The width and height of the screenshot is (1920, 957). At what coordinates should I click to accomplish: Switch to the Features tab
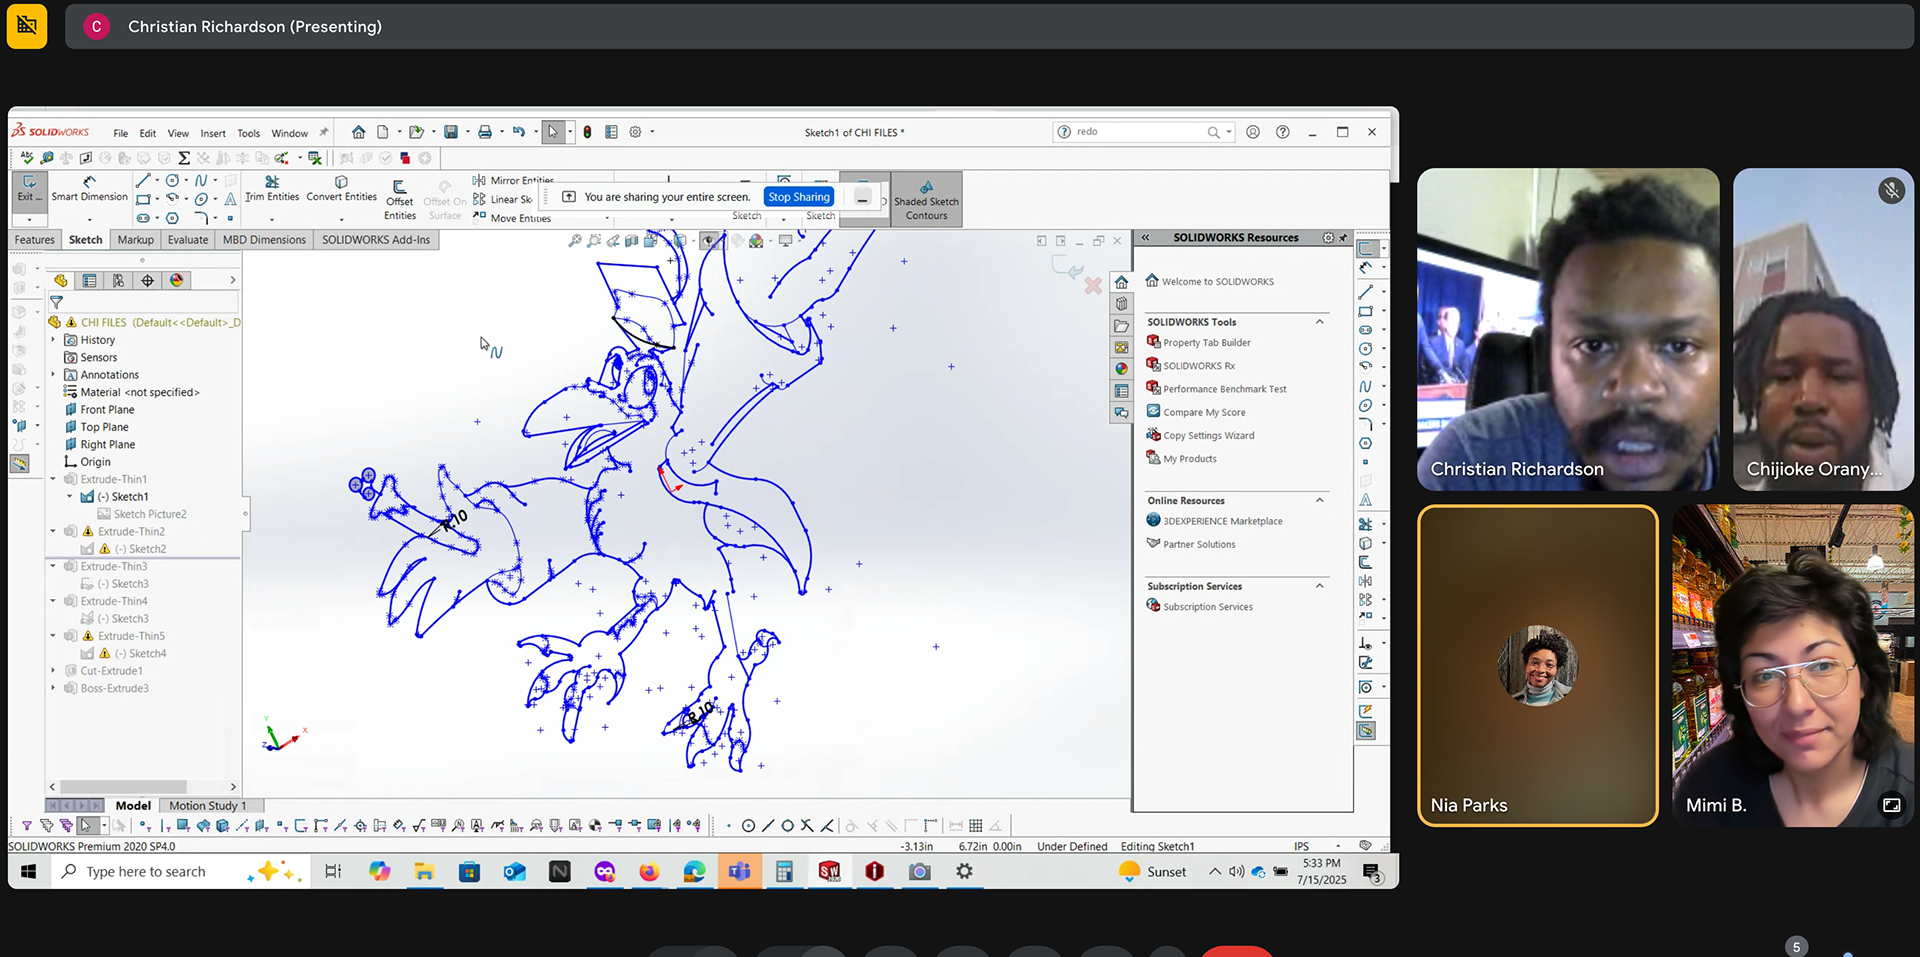(x=35, y=240)
